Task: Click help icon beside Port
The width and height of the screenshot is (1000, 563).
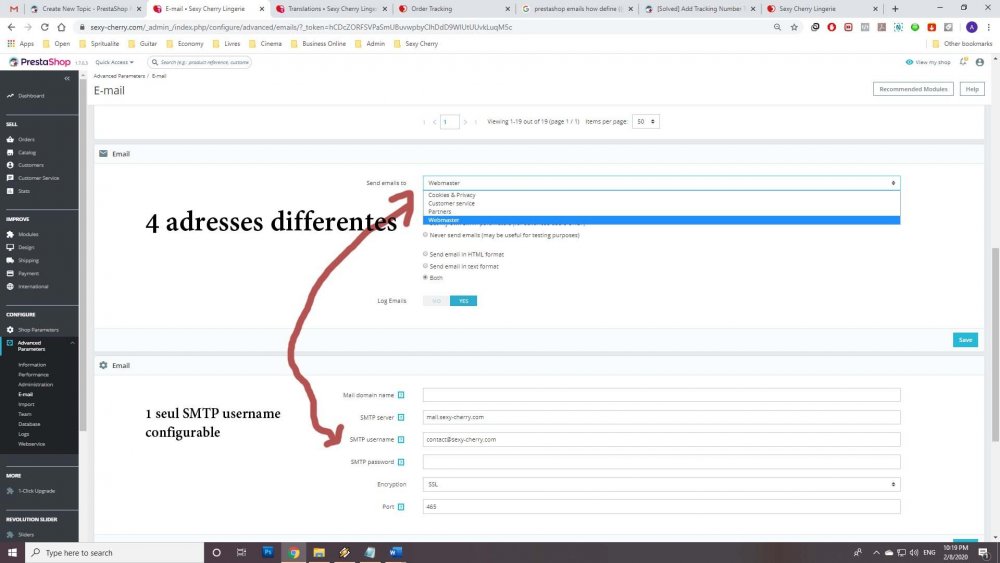Action: (x=401, y=507)
